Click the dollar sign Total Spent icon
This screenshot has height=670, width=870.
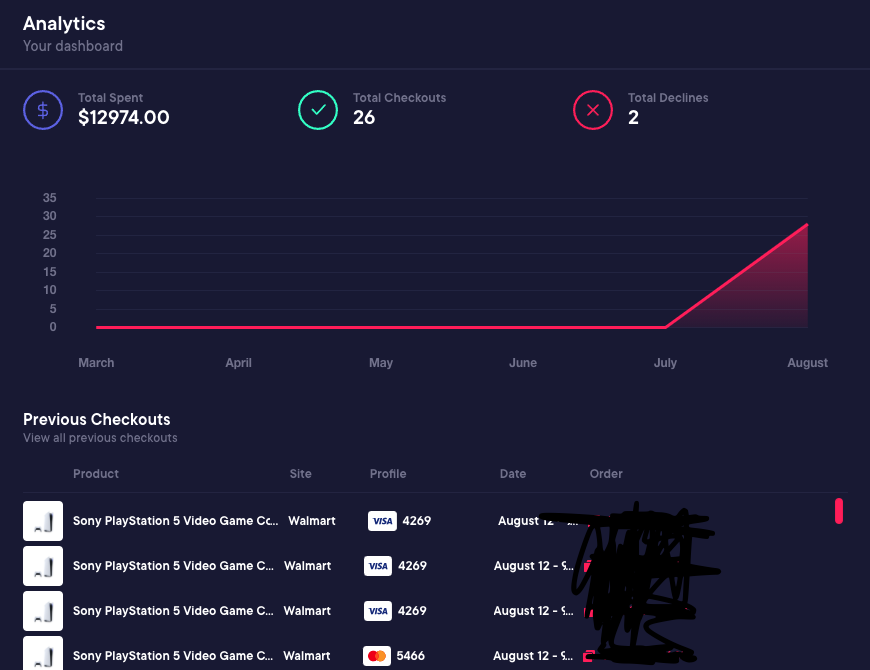[43, 110]
